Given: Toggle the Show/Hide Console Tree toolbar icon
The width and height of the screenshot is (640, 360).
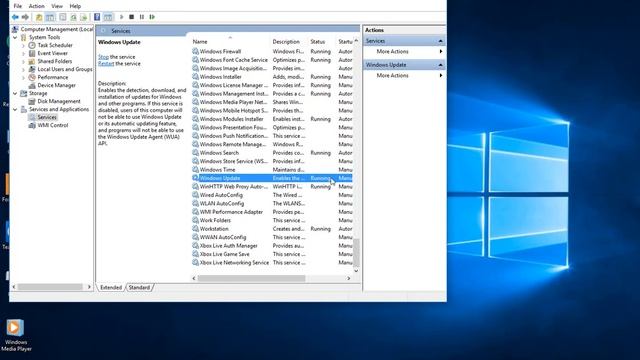Looking at the screenshot, I should pos(50,17).
